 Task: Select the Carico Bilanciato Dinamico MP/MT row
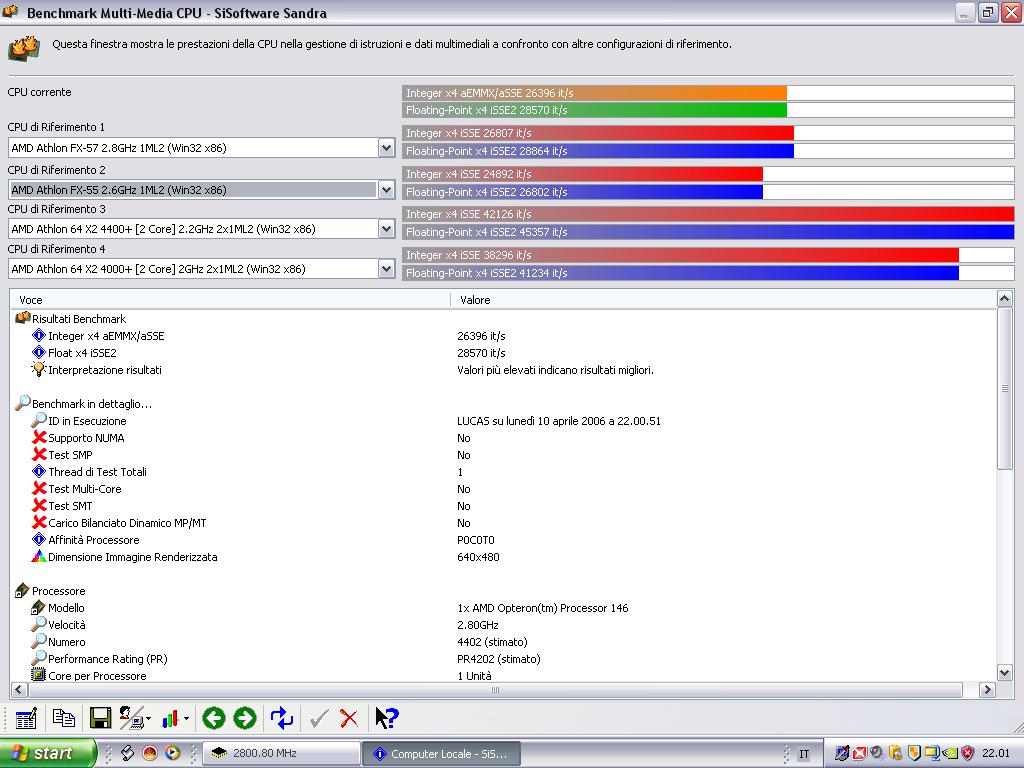click(x=503, y=522)
